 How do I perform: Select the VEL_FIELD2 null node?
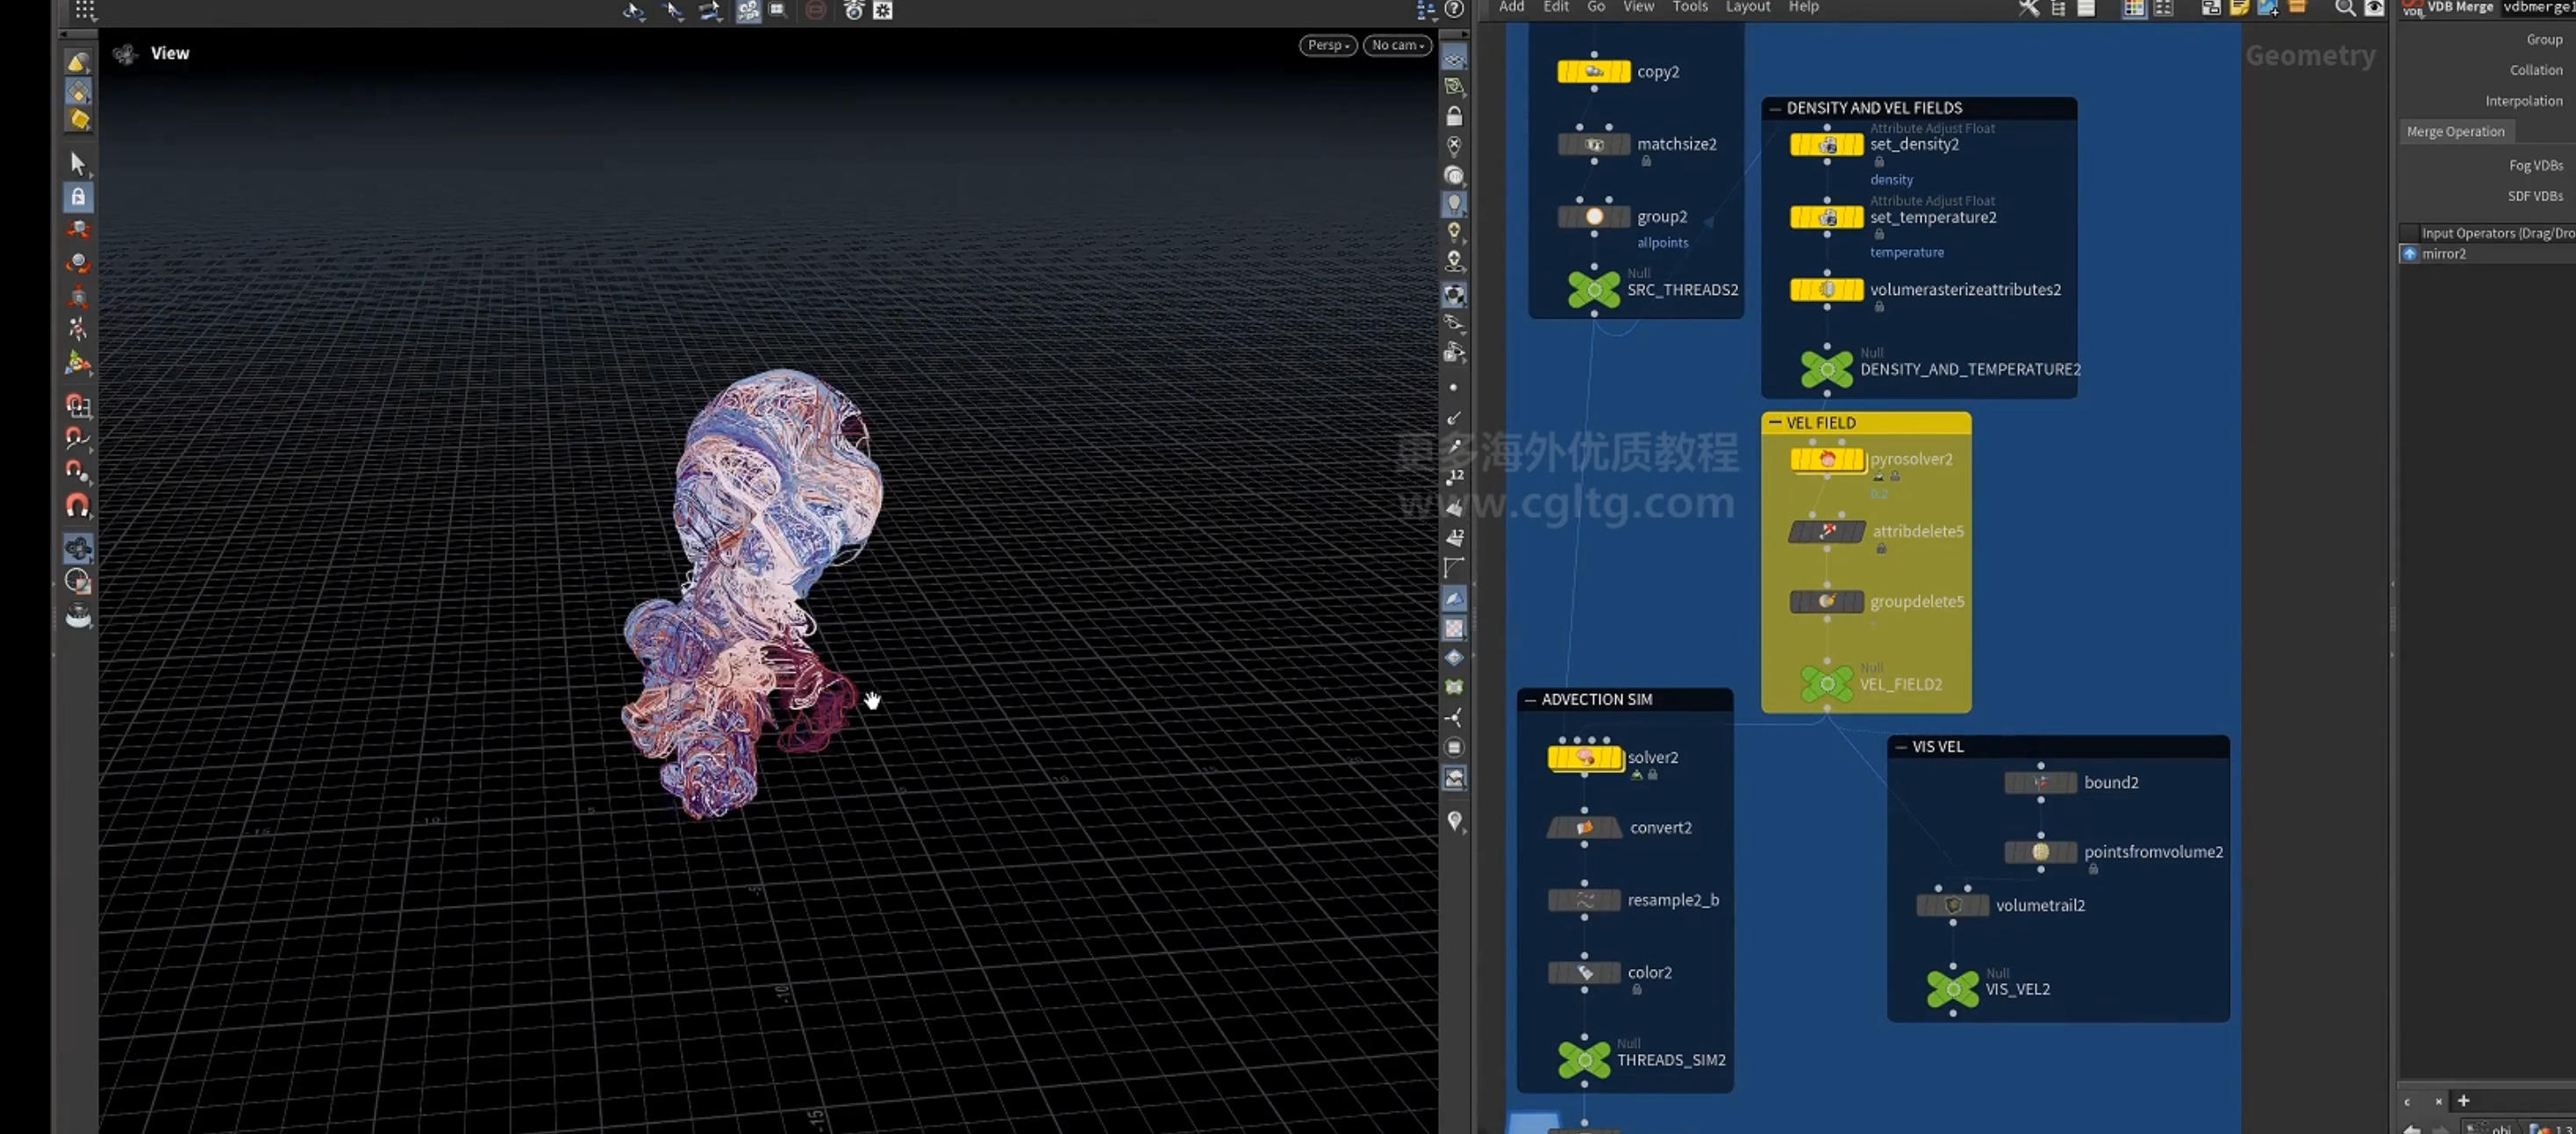pos(1827,685)
